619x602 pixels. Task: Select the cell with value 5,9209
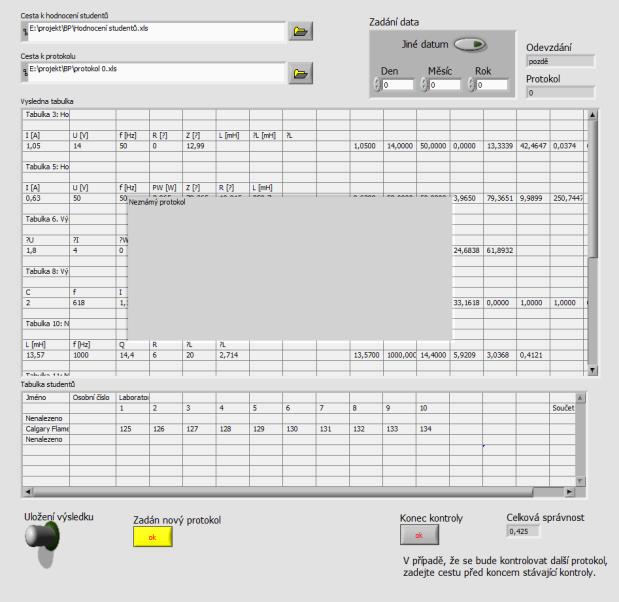pyautogui.click(x=467, y=355)
